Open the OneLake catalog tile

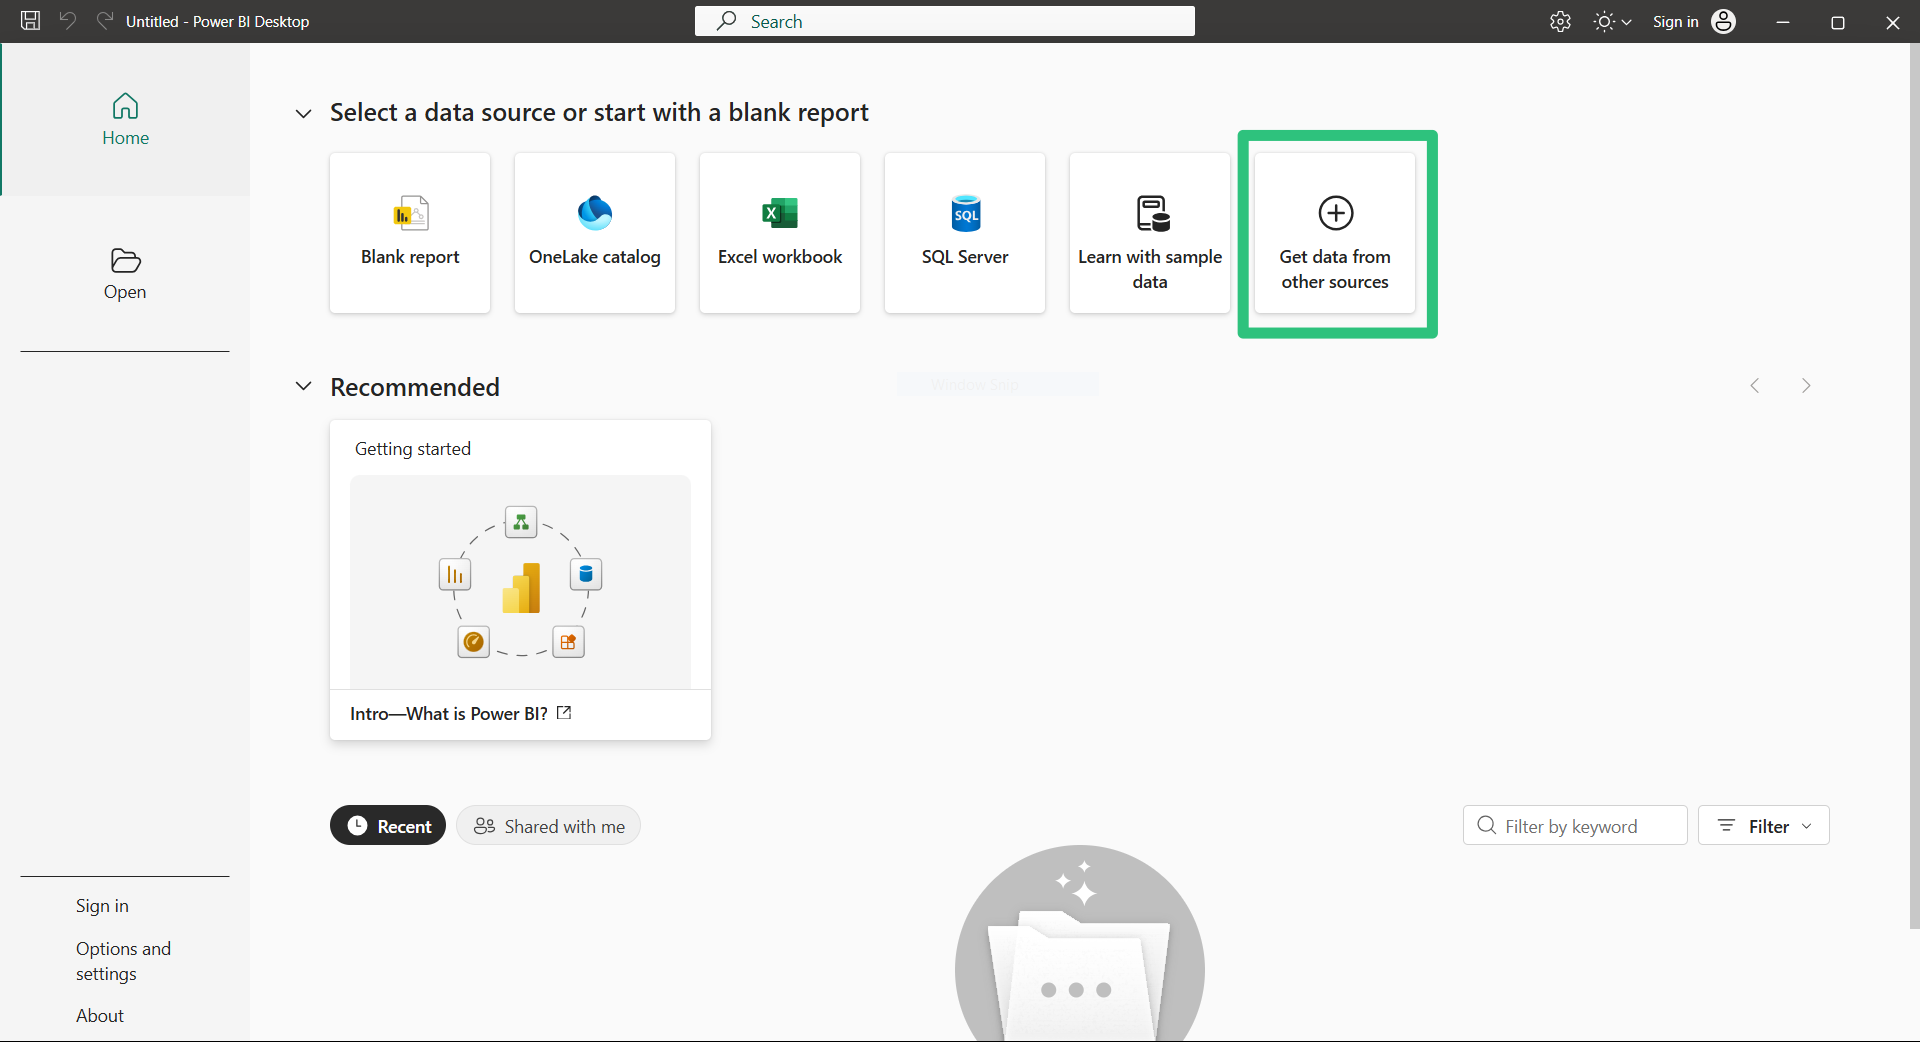tap(595, 233)
